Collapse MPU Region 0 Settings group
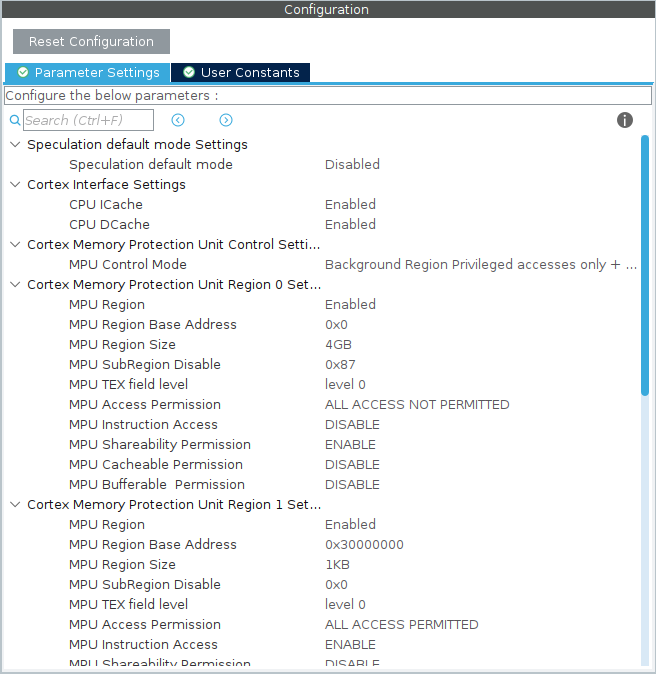The image size is (656, 674). pyautogui.click(x=15, y=284)
